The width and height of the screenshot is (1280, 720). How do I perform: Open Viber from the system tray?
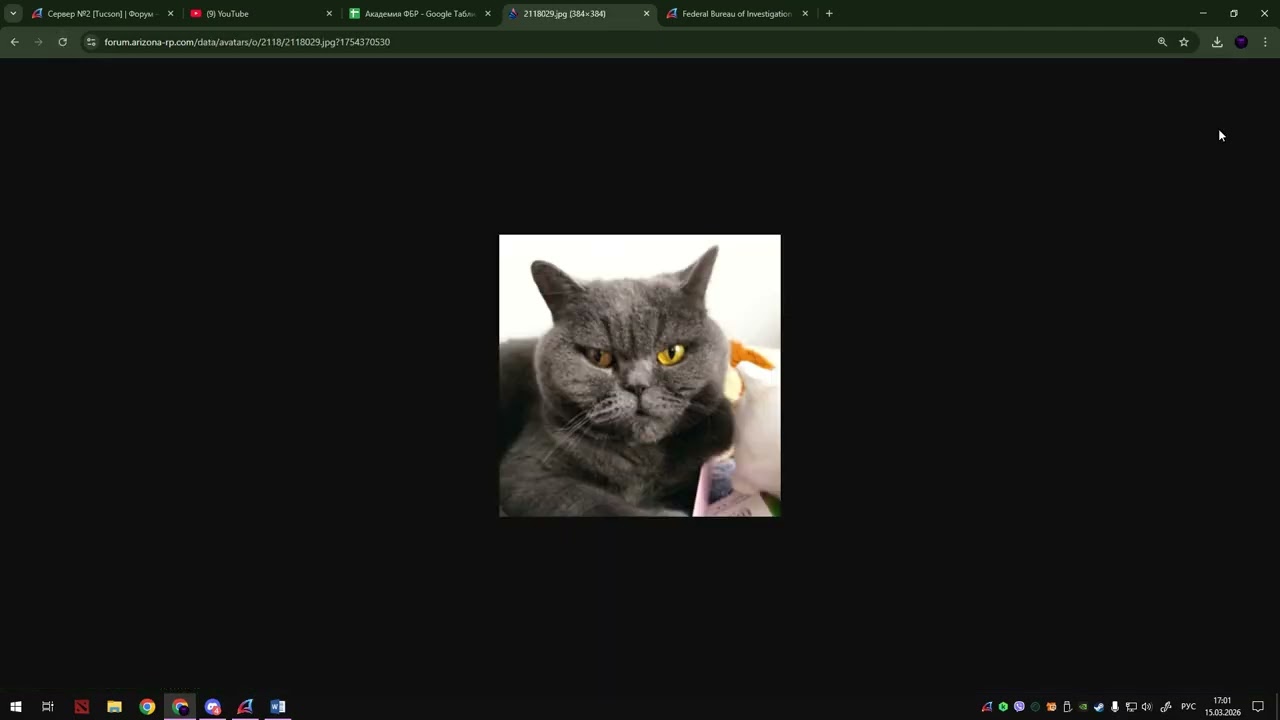click(1019, 707)
